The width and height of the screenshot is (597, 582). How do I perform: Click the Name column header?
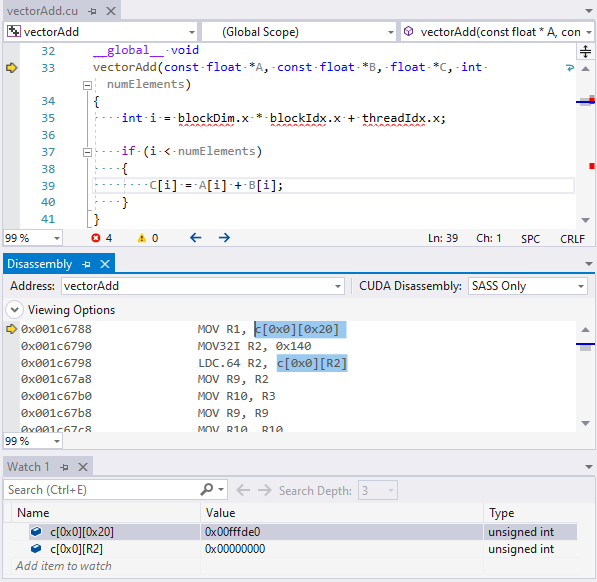pyautogui.click(x=106, y=513)
